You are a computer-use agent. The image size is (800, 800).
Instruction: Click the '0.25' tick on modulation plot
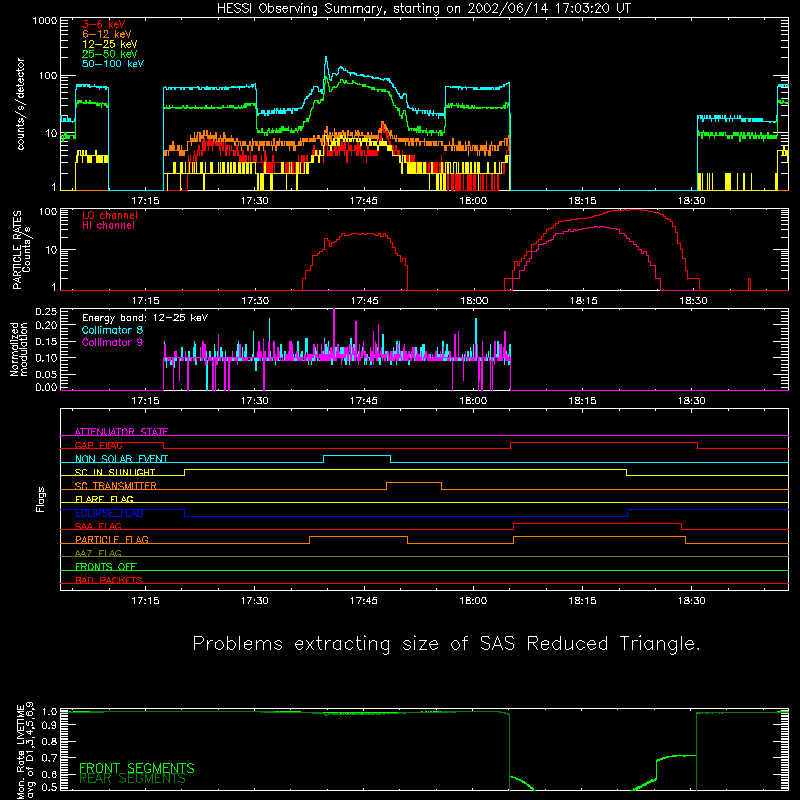tap(46, 312)
